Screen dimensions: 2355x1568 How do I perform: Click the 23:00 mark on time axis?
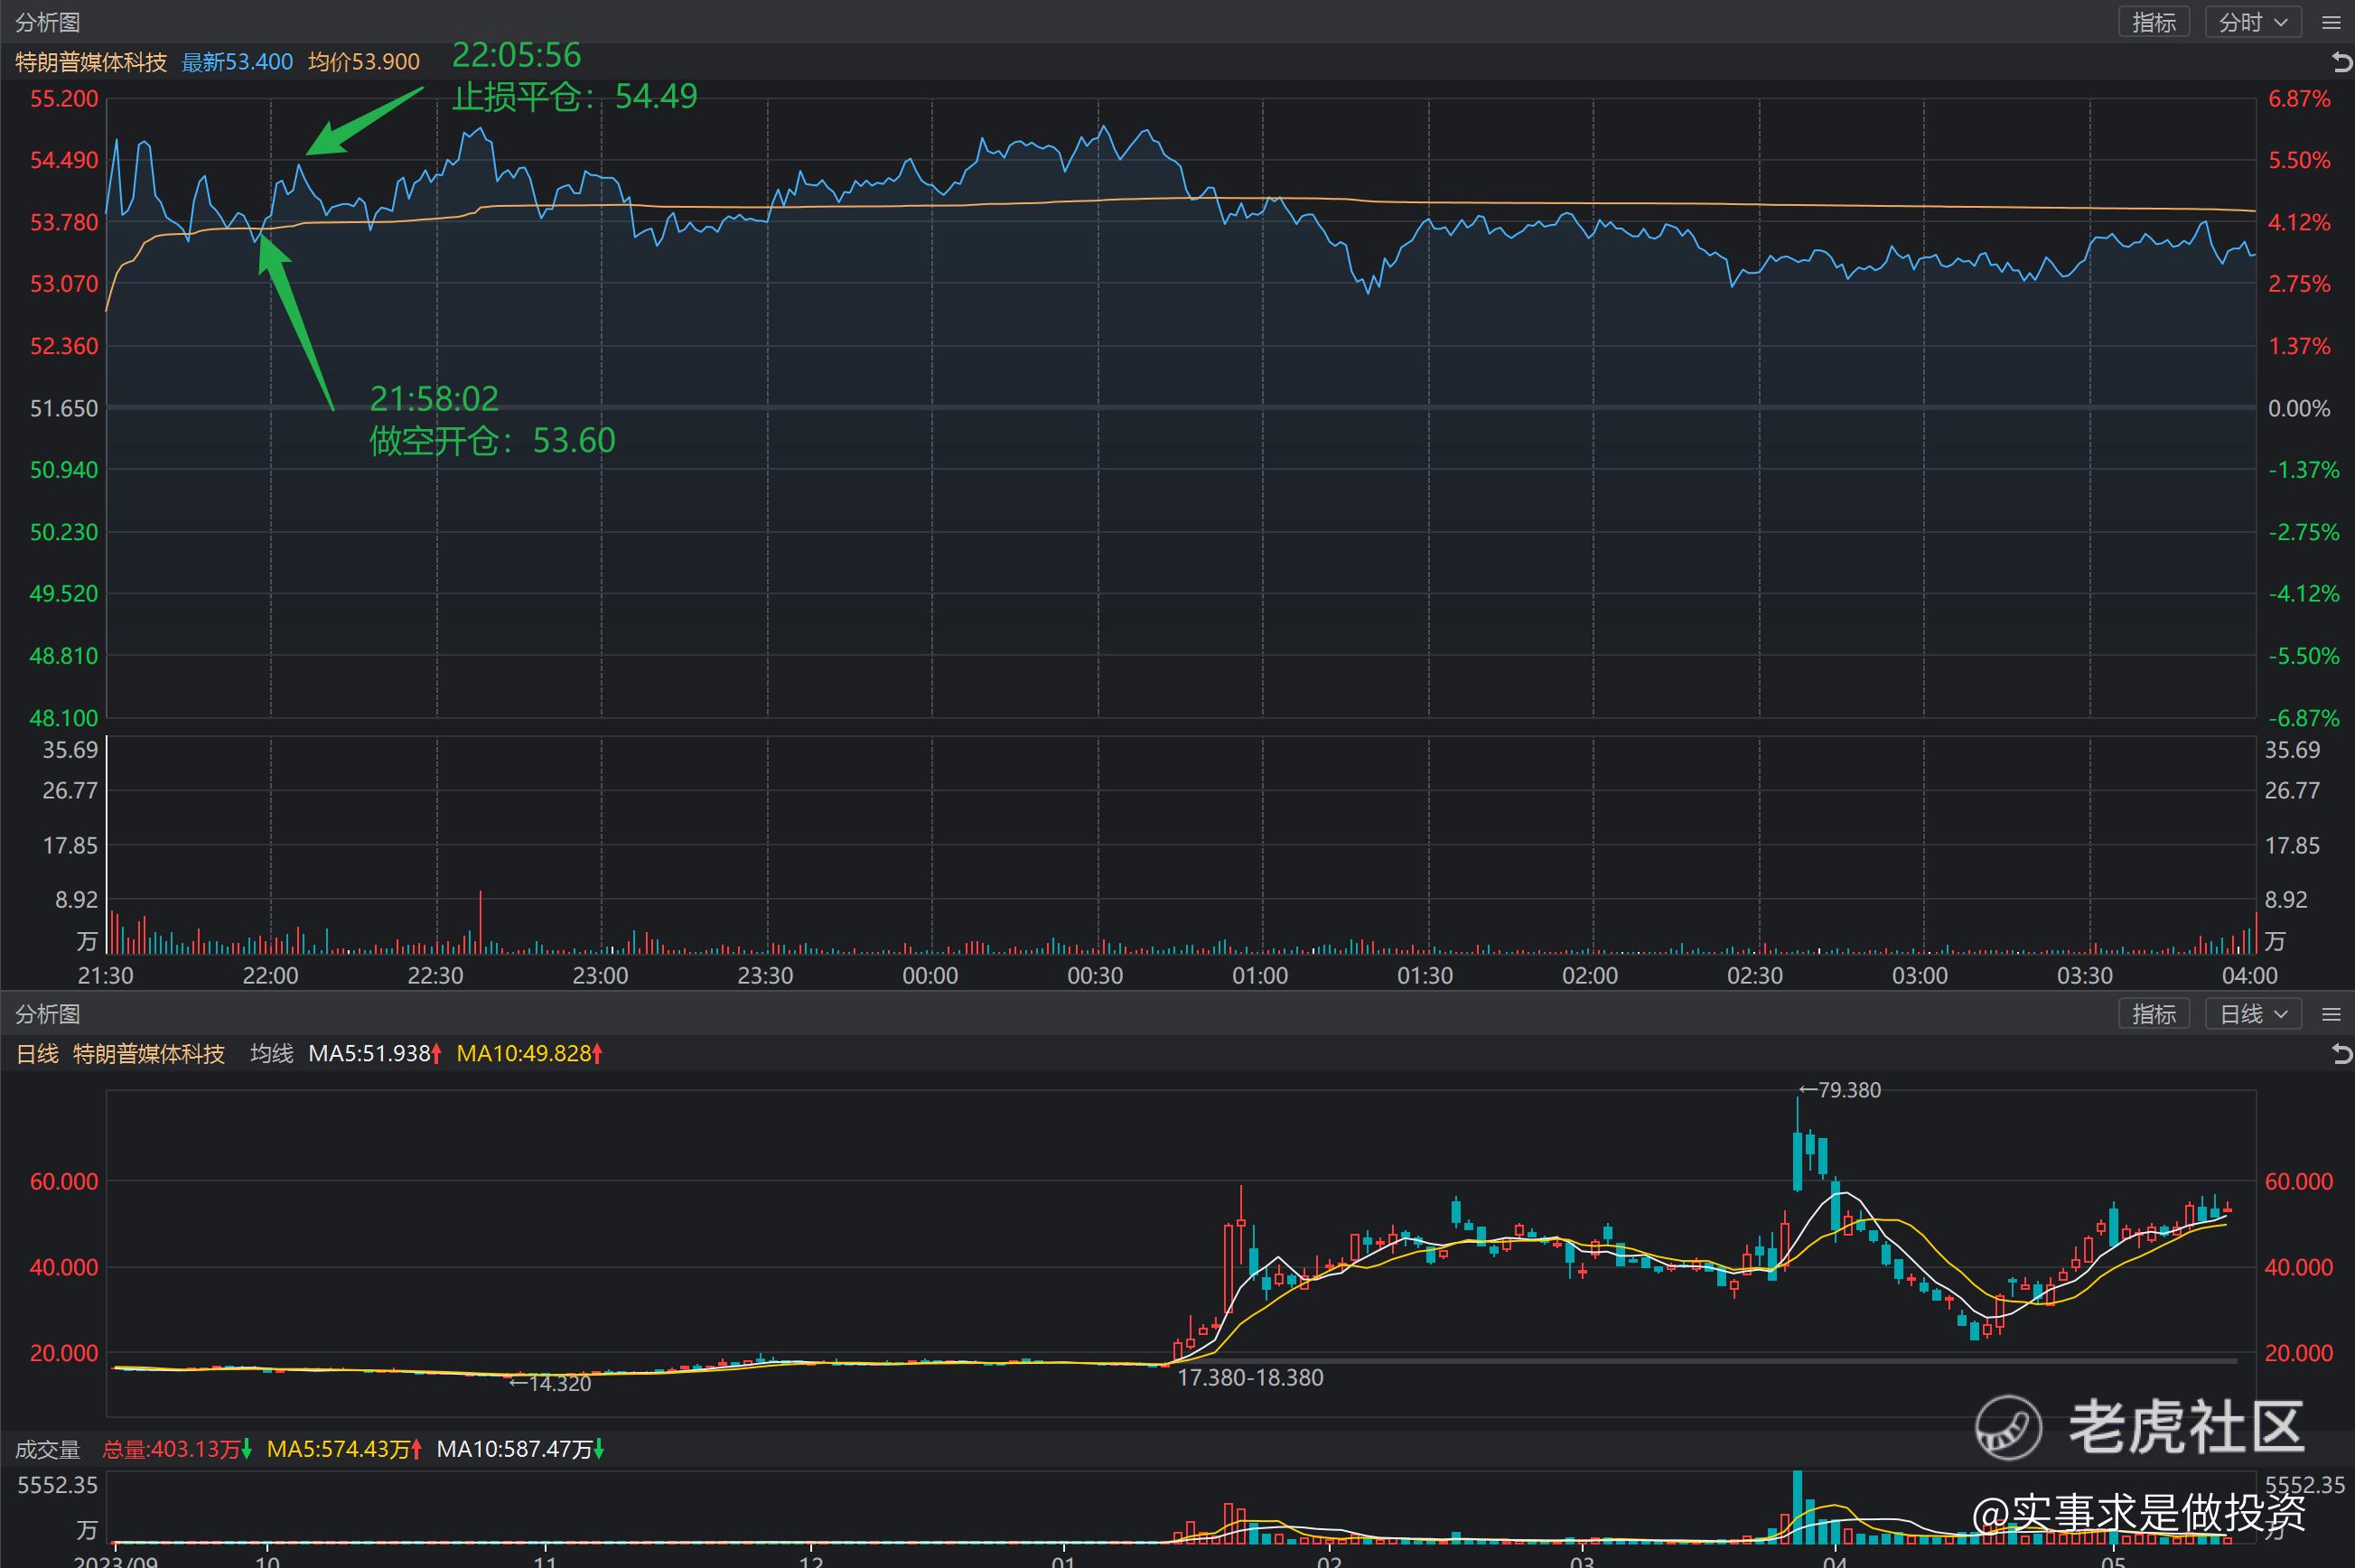coord(600,976)
